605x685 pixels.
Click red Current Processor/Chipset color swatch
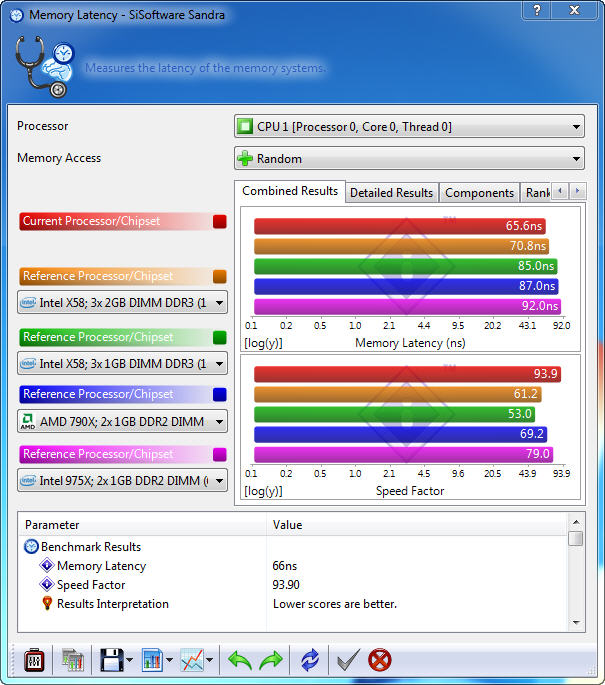click(x=219, y=221)
